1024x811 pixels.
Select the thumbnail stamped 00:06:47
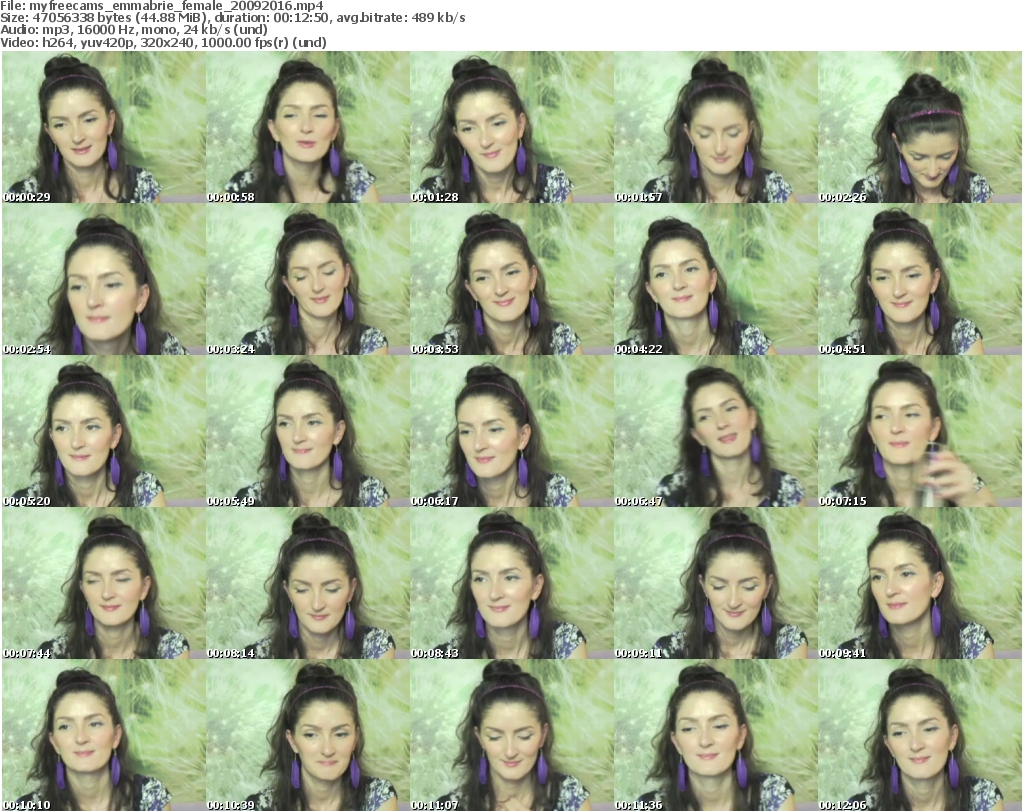716,432
